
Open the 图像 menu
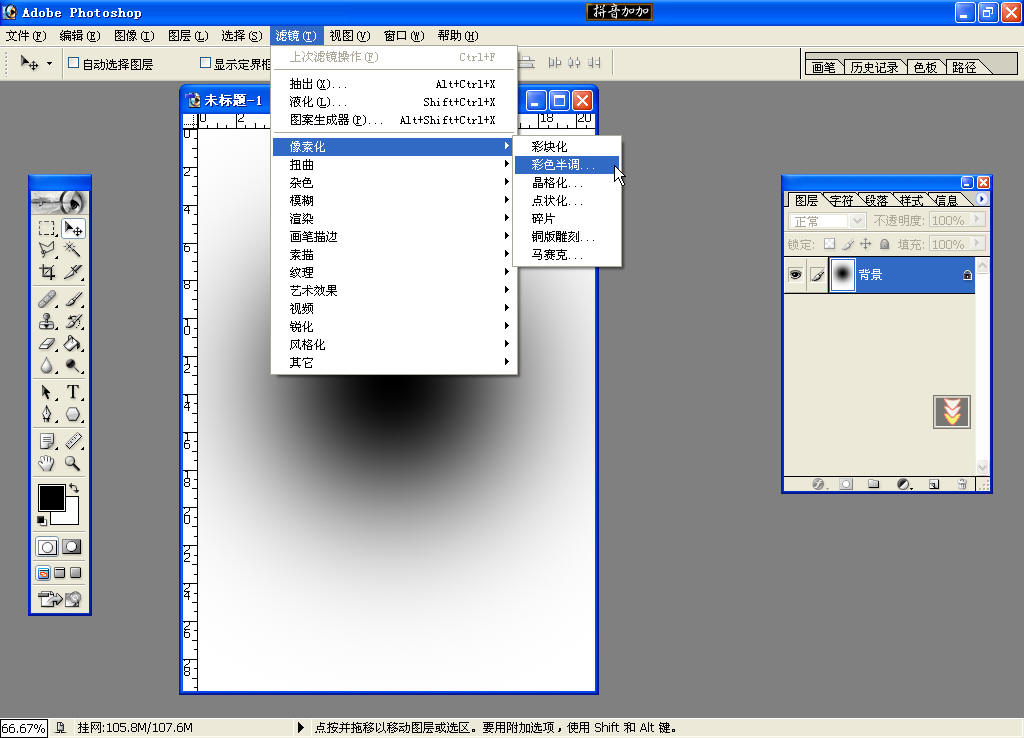(x=134, y=35)
